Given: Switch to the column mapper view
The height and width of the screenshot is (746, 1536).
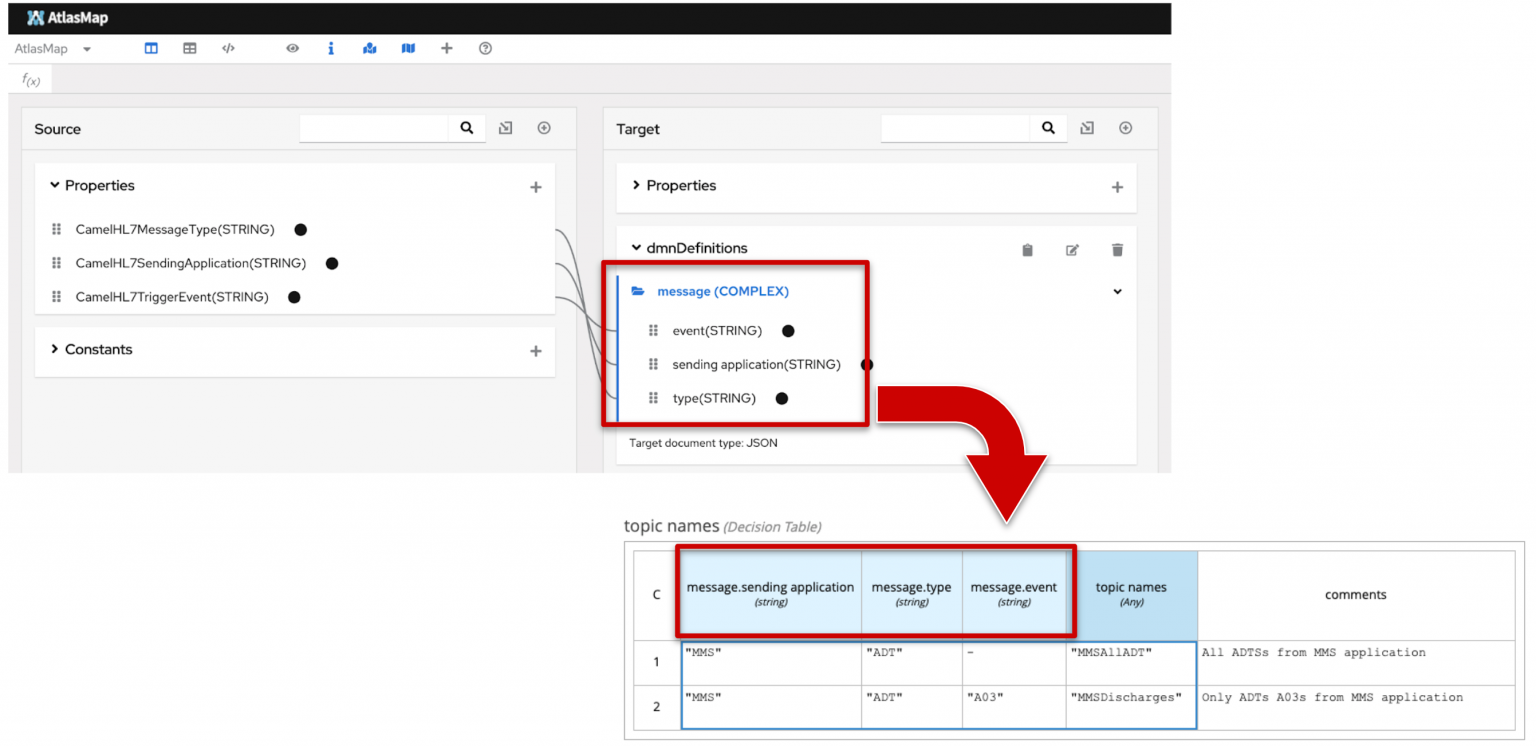Looking at the screenshot, I should [x=151, y=48].
